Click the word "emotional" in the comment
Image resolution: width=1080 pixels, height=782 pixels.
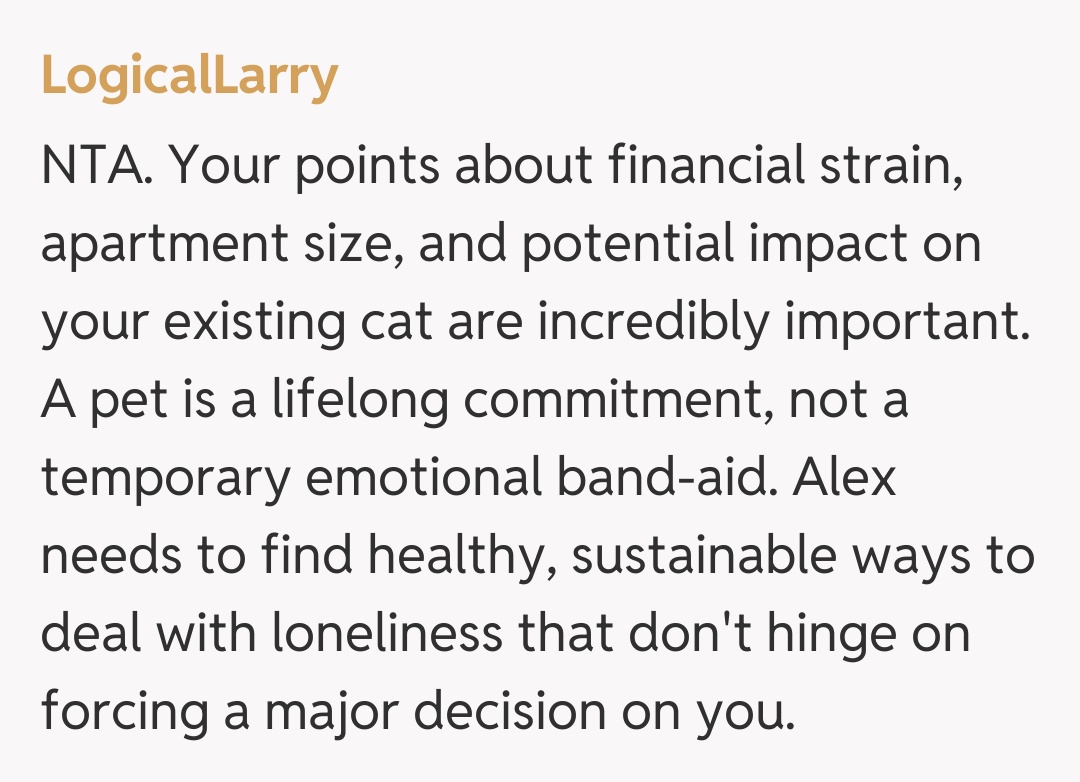tap(415, 478)
